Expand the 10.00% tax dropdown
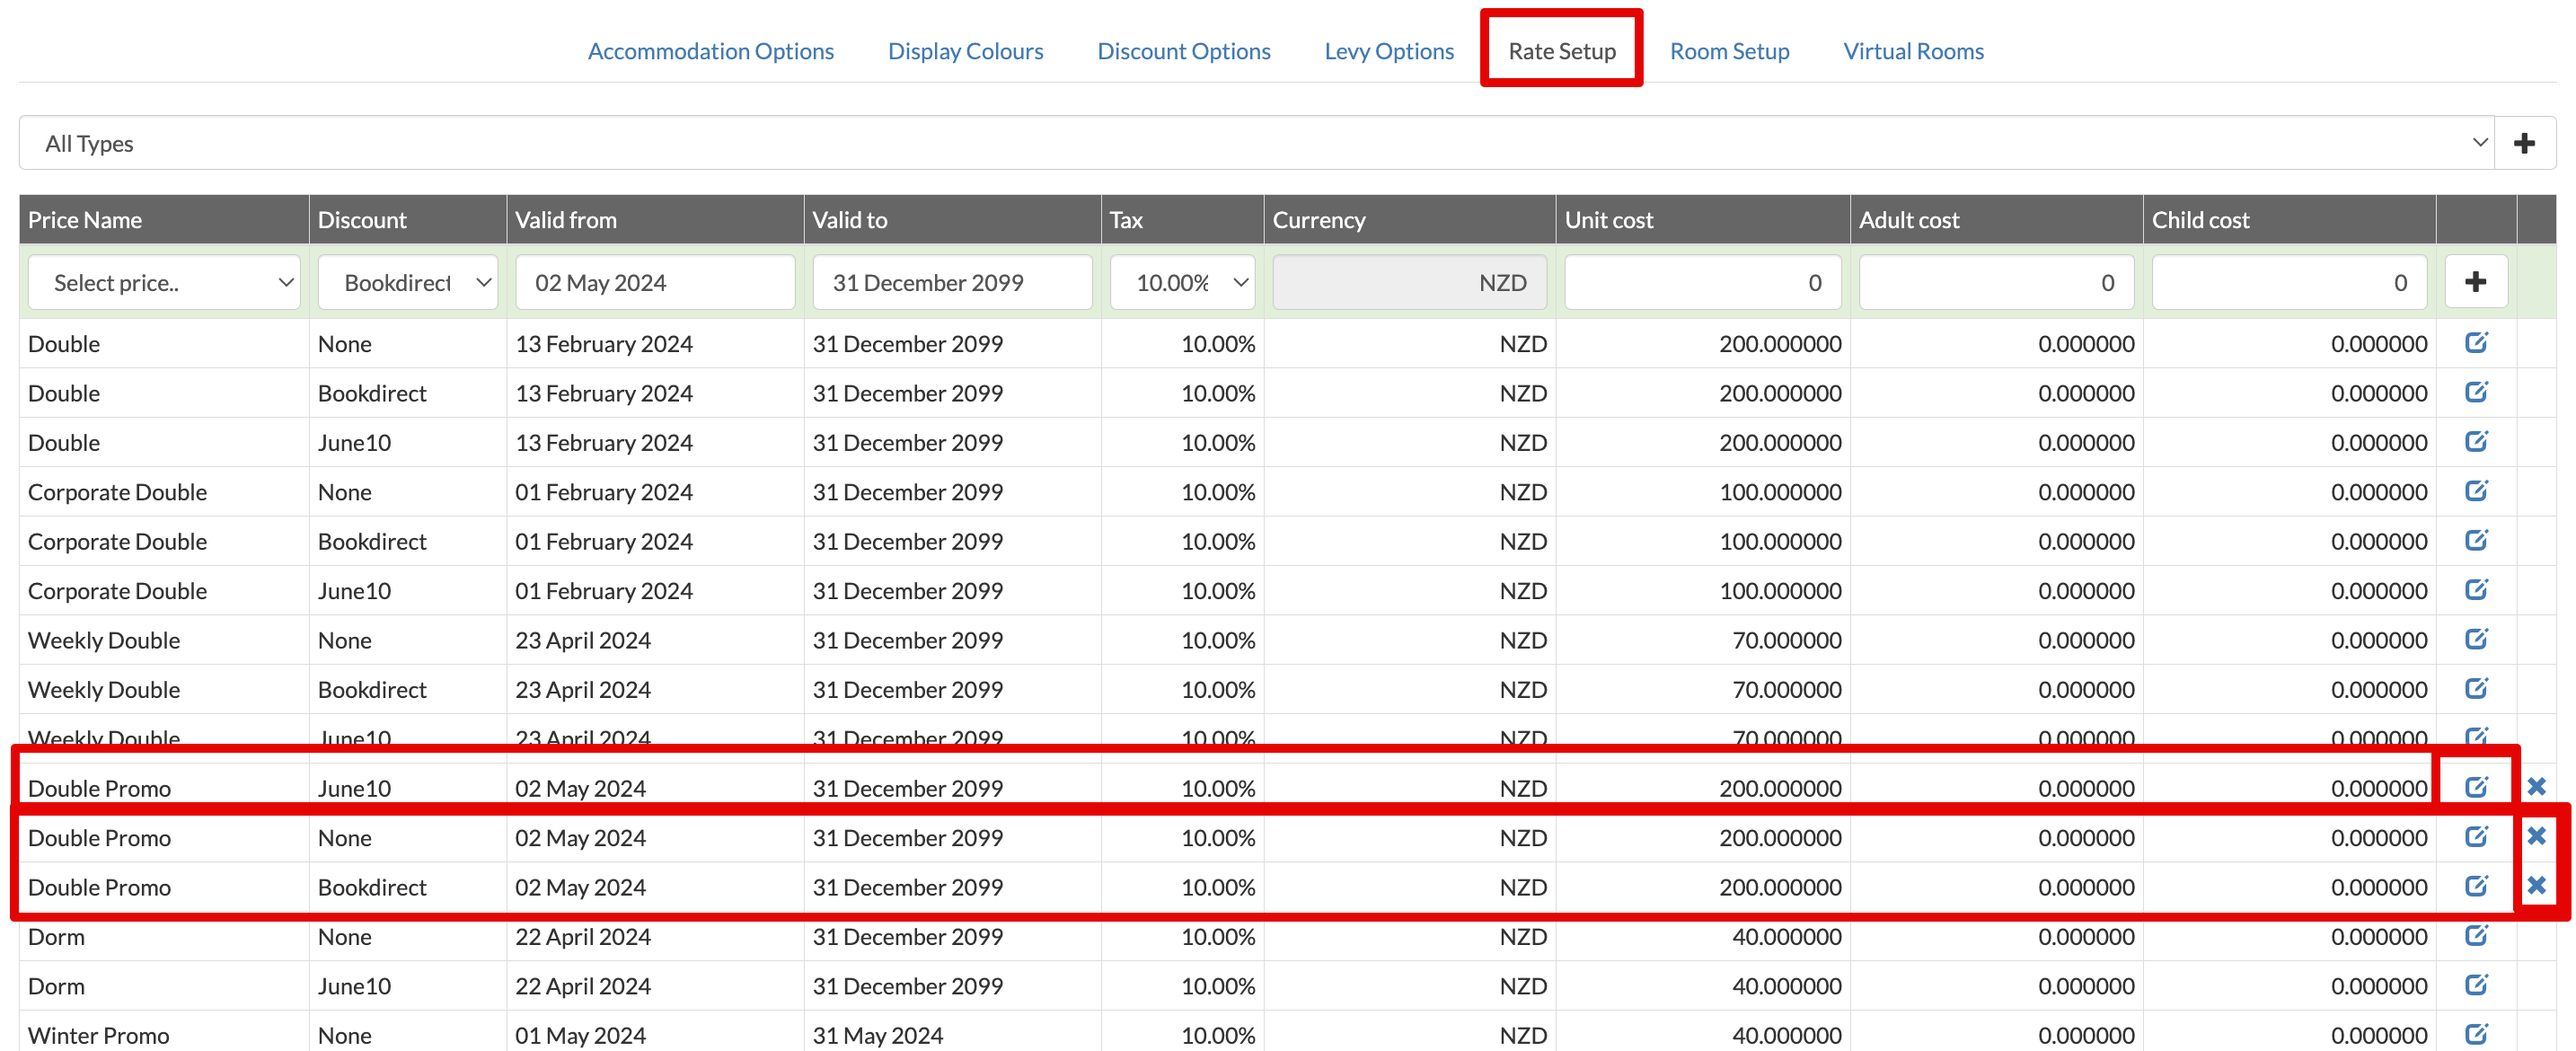2576x1051 pixels. pyautogui.click(x=1182, y=282)
